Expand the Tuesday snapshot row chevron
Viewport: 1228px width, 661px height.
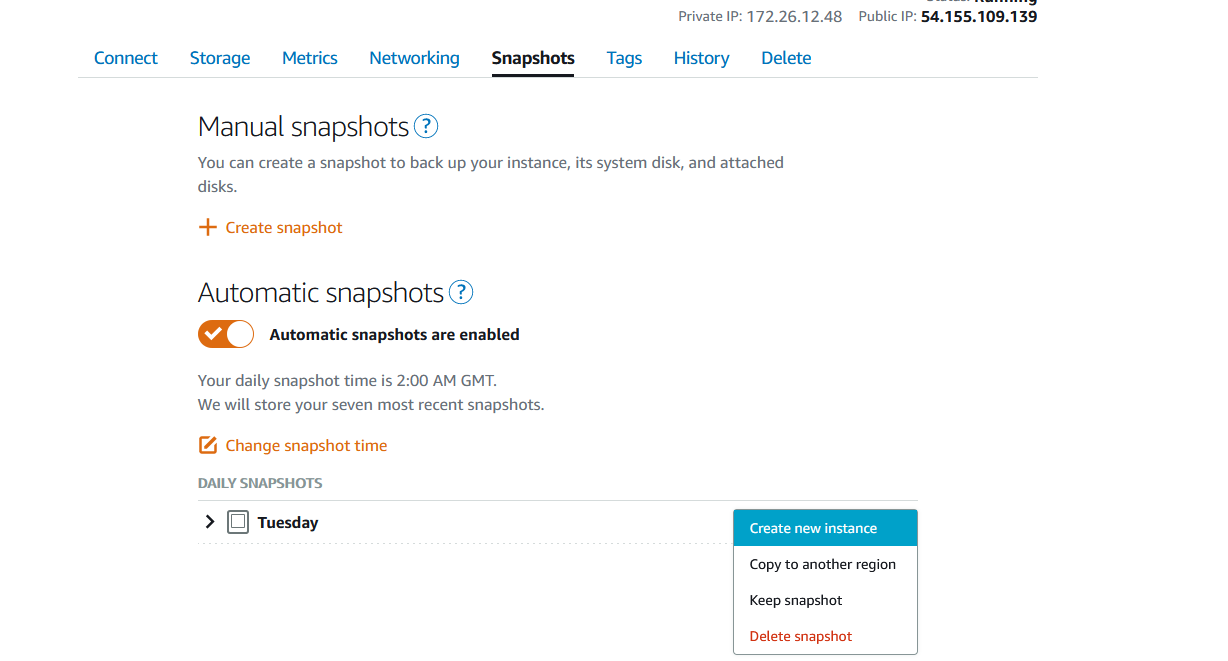pos(210,522)
